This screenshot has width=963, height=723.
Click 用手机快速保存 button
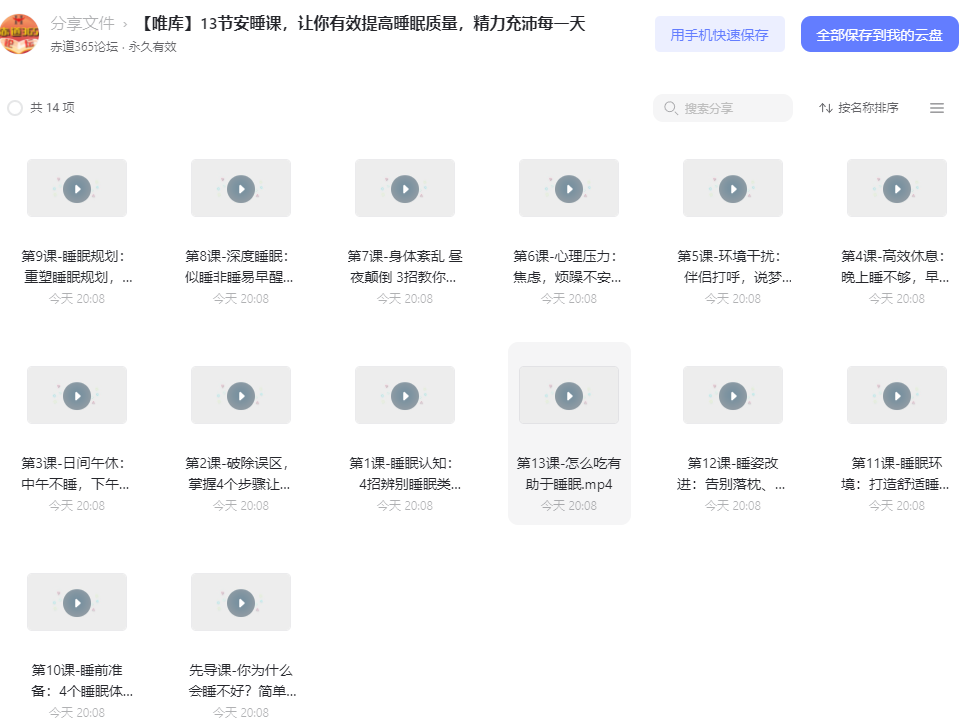719,34
